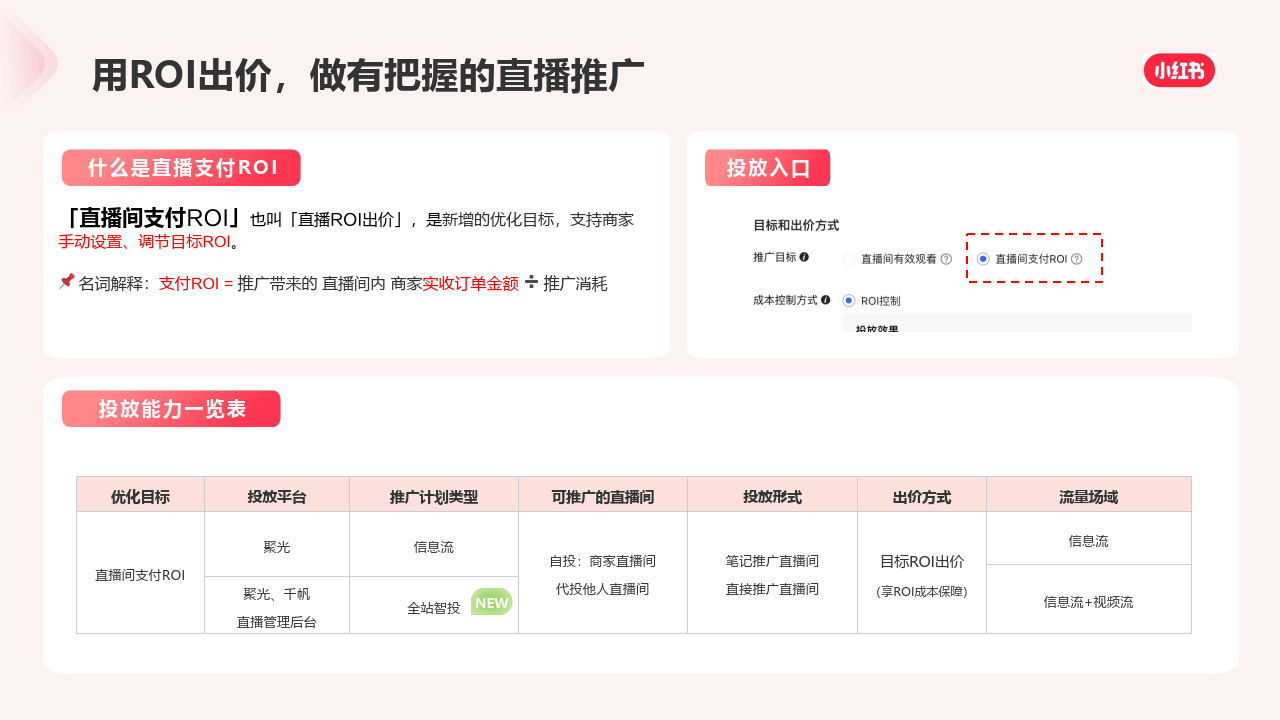Open the help icon next to 直播间有效观看
Image resolution: width=1280 pixels, height=720 pixels.
tap(946, 258)
